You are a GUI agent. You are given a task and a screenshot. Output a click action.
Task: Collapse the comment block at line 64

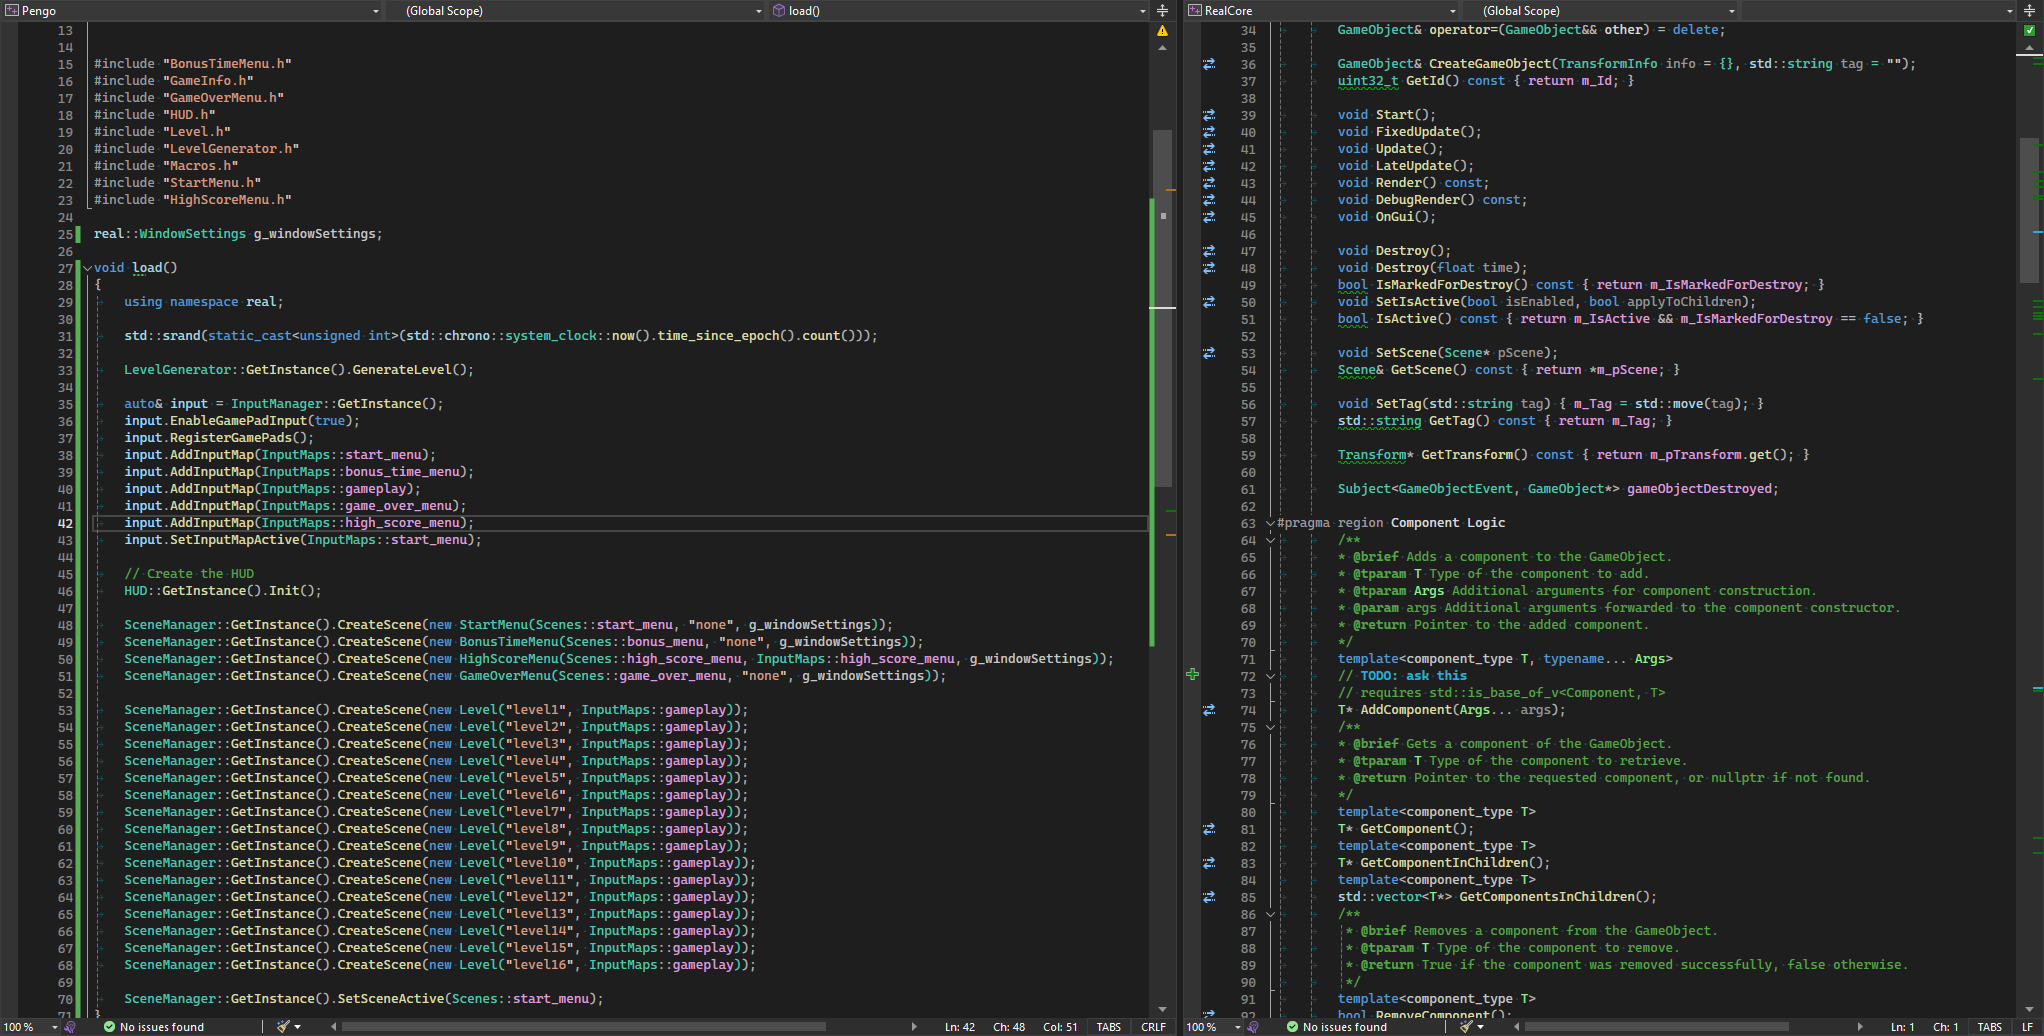pyautogui.click(x=1270, y=540)
